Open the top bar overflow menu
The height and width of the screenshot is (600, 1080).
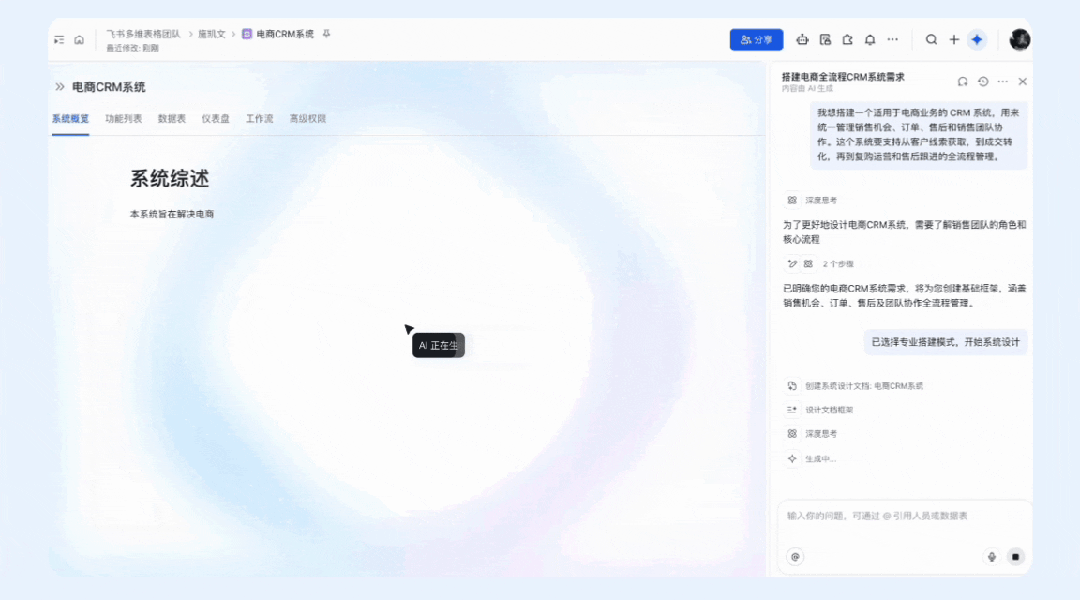(893, 40)
